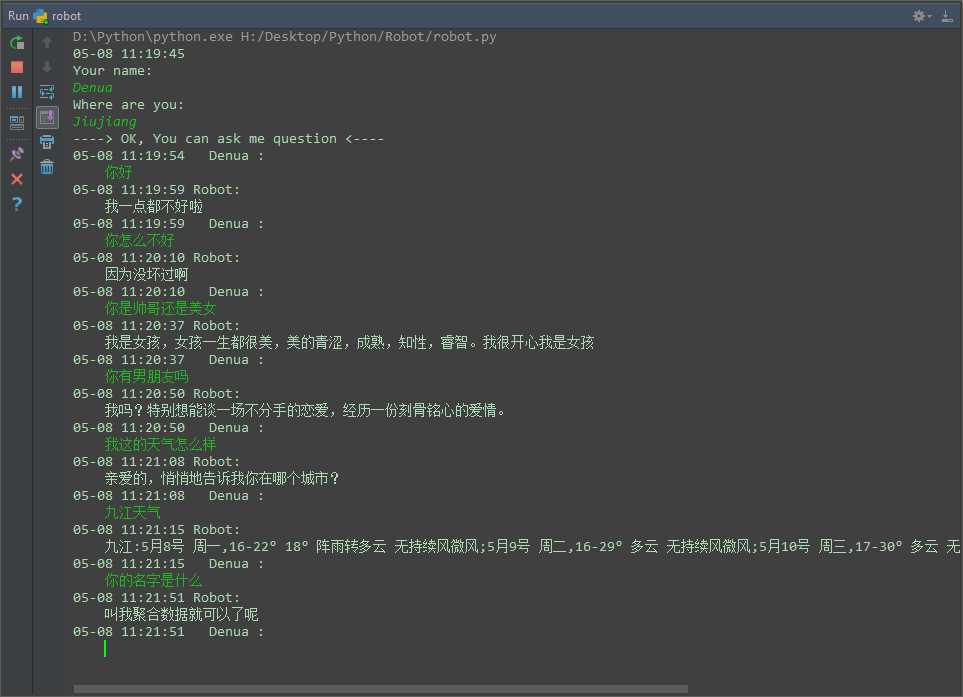Screen dimensions: 963x697
Task: Pause the console output
Action: click(17, 92)
